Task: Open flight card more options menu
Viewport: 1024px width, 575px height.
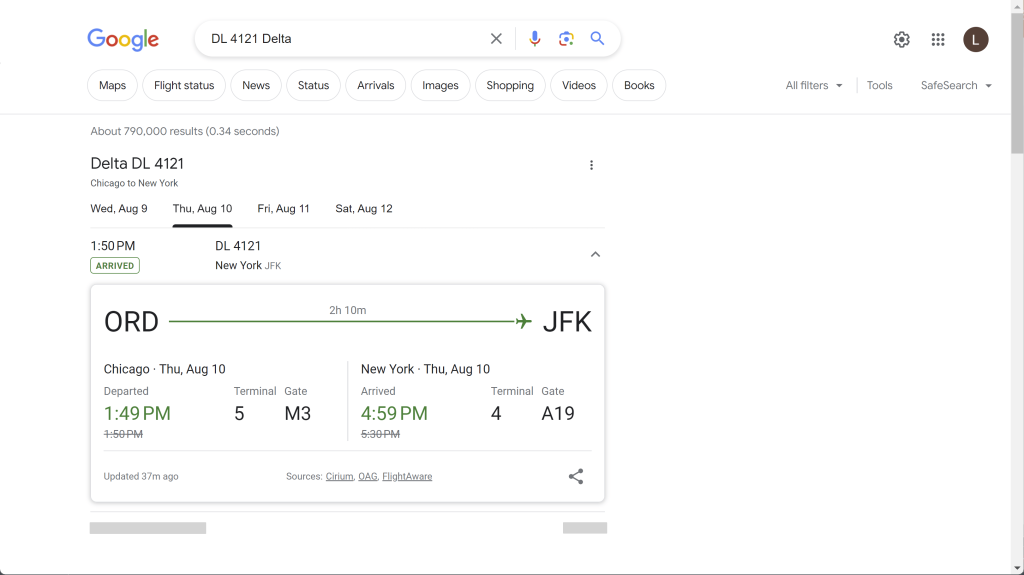Action: [591, 165]
